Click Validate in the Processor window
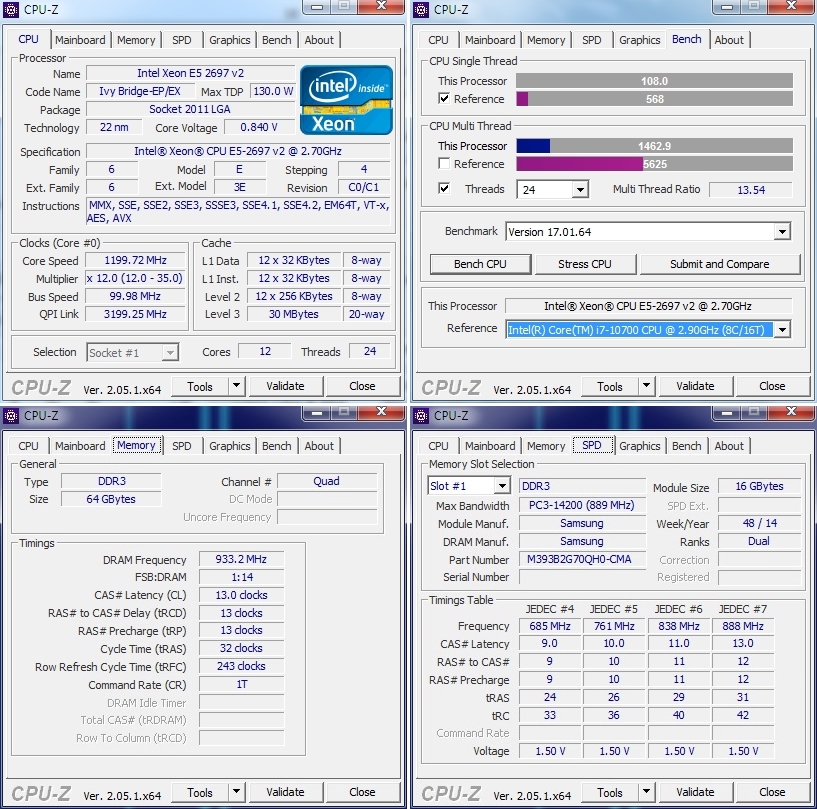Screen dimensions: 817x809 point(285,386)
